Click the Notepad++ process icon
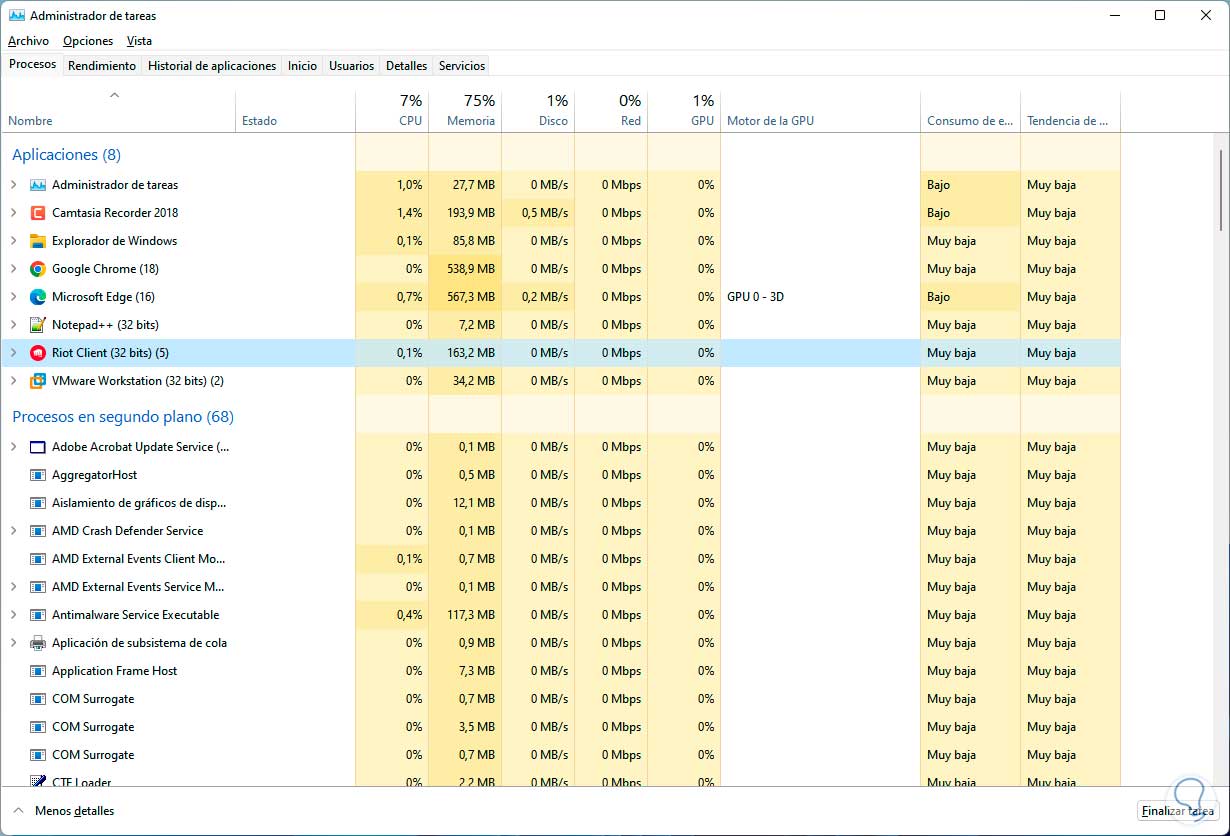Viewport: 1230px width, 836px height. click(38, 325)
